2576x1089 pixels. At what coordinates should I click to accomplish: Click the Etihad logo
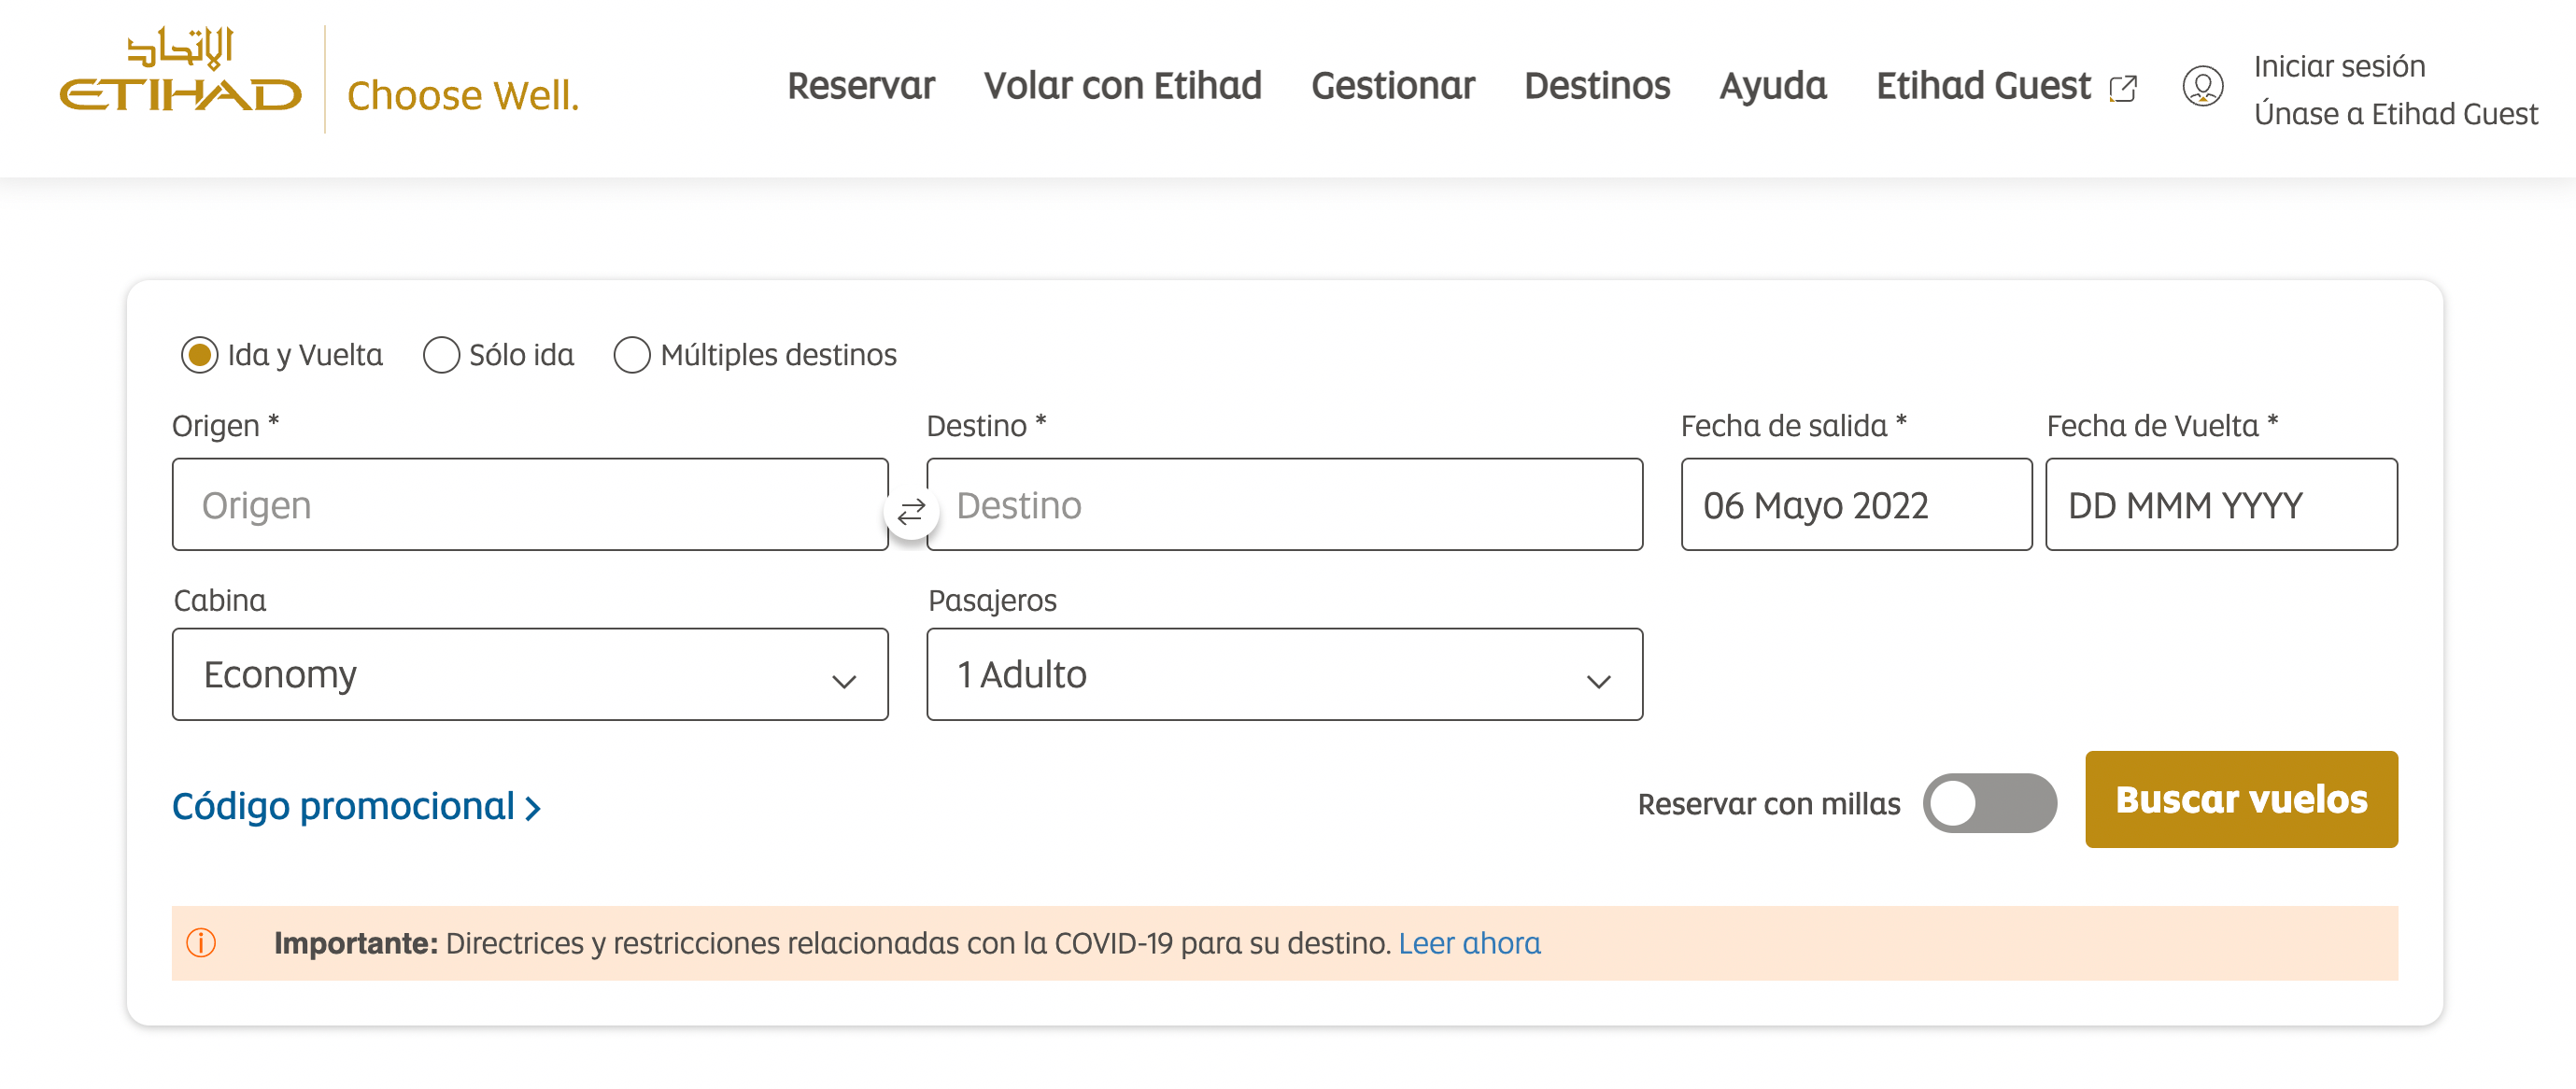(x=181, y=70)
